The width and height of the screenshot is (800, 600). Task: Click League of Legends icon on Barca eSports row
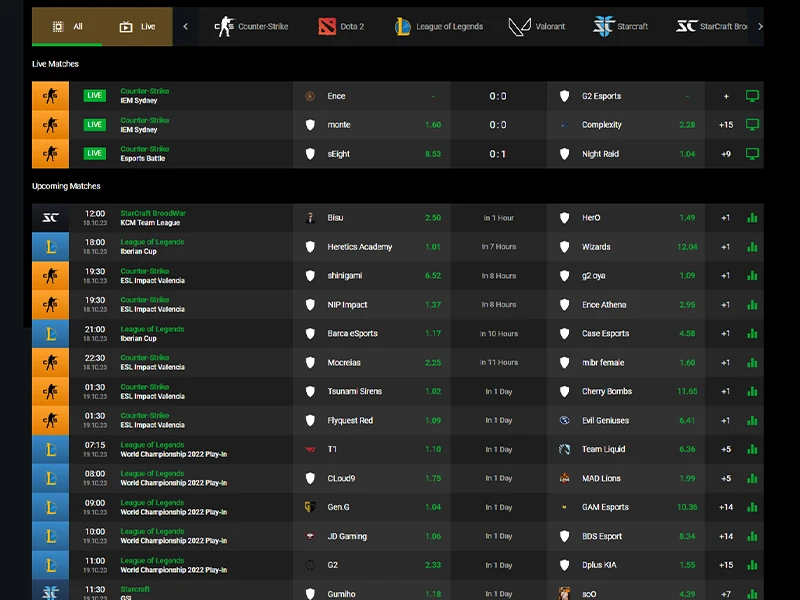coord(51,334)
